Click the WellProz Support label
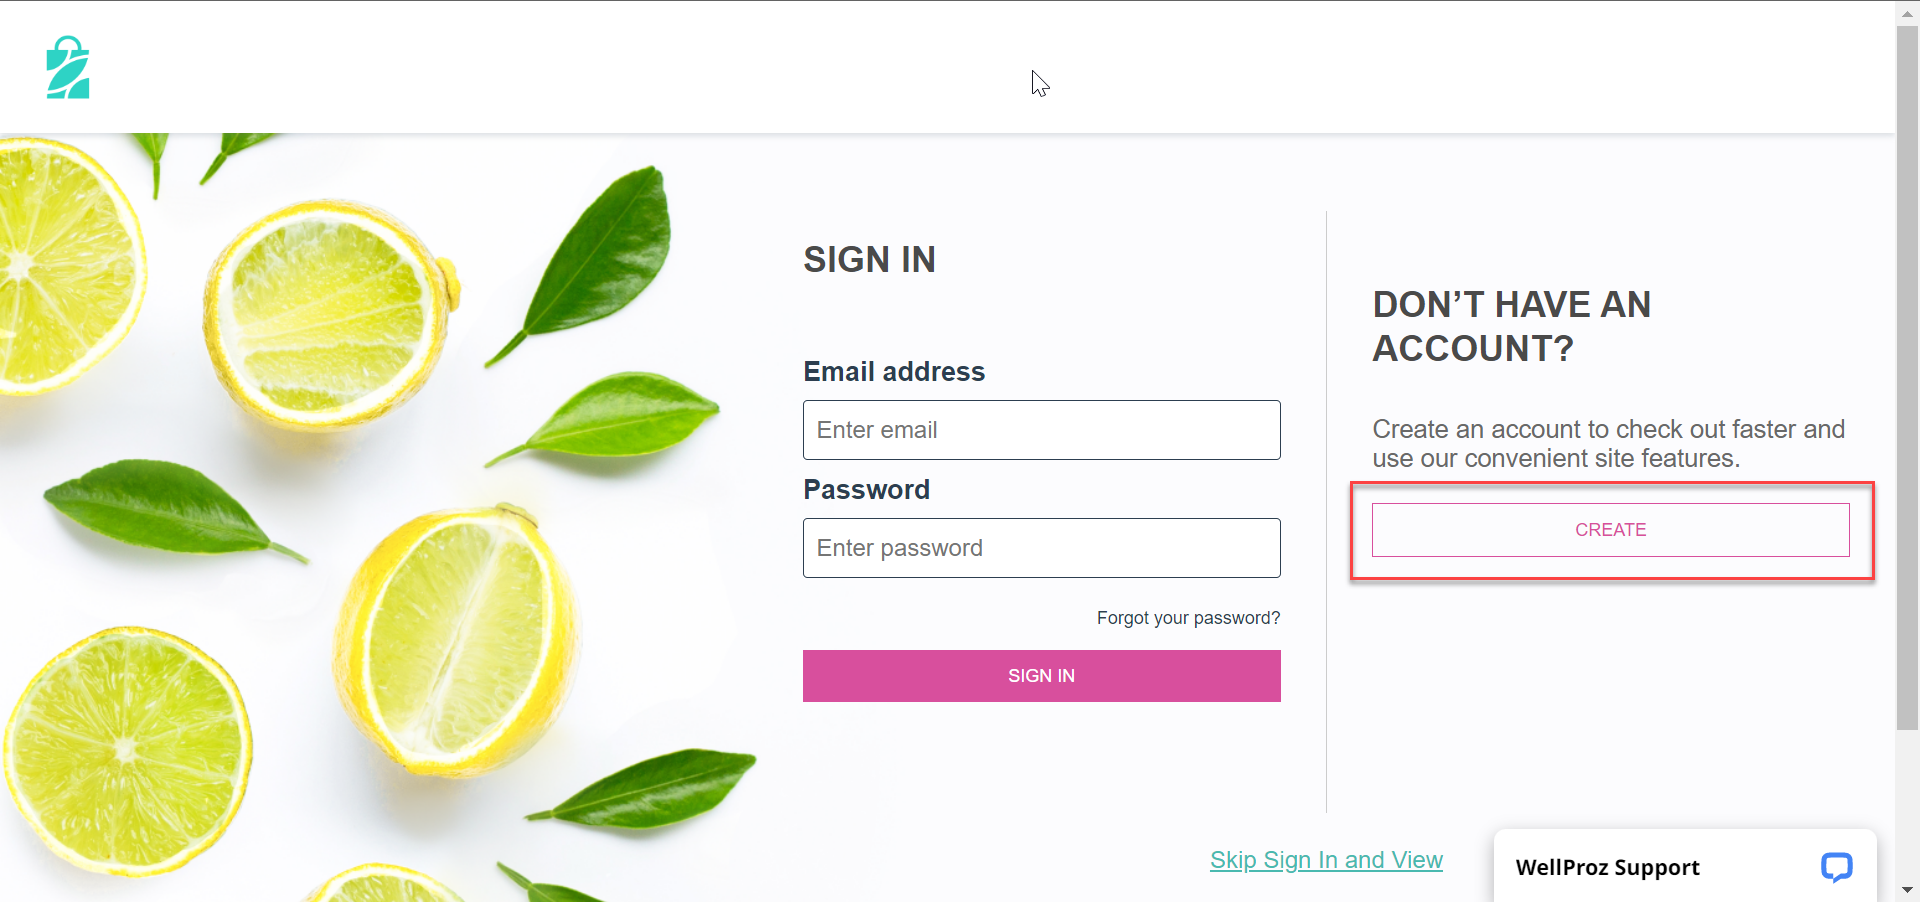The width and height of the screenshot is (1920, 902). click(1607, 867)
